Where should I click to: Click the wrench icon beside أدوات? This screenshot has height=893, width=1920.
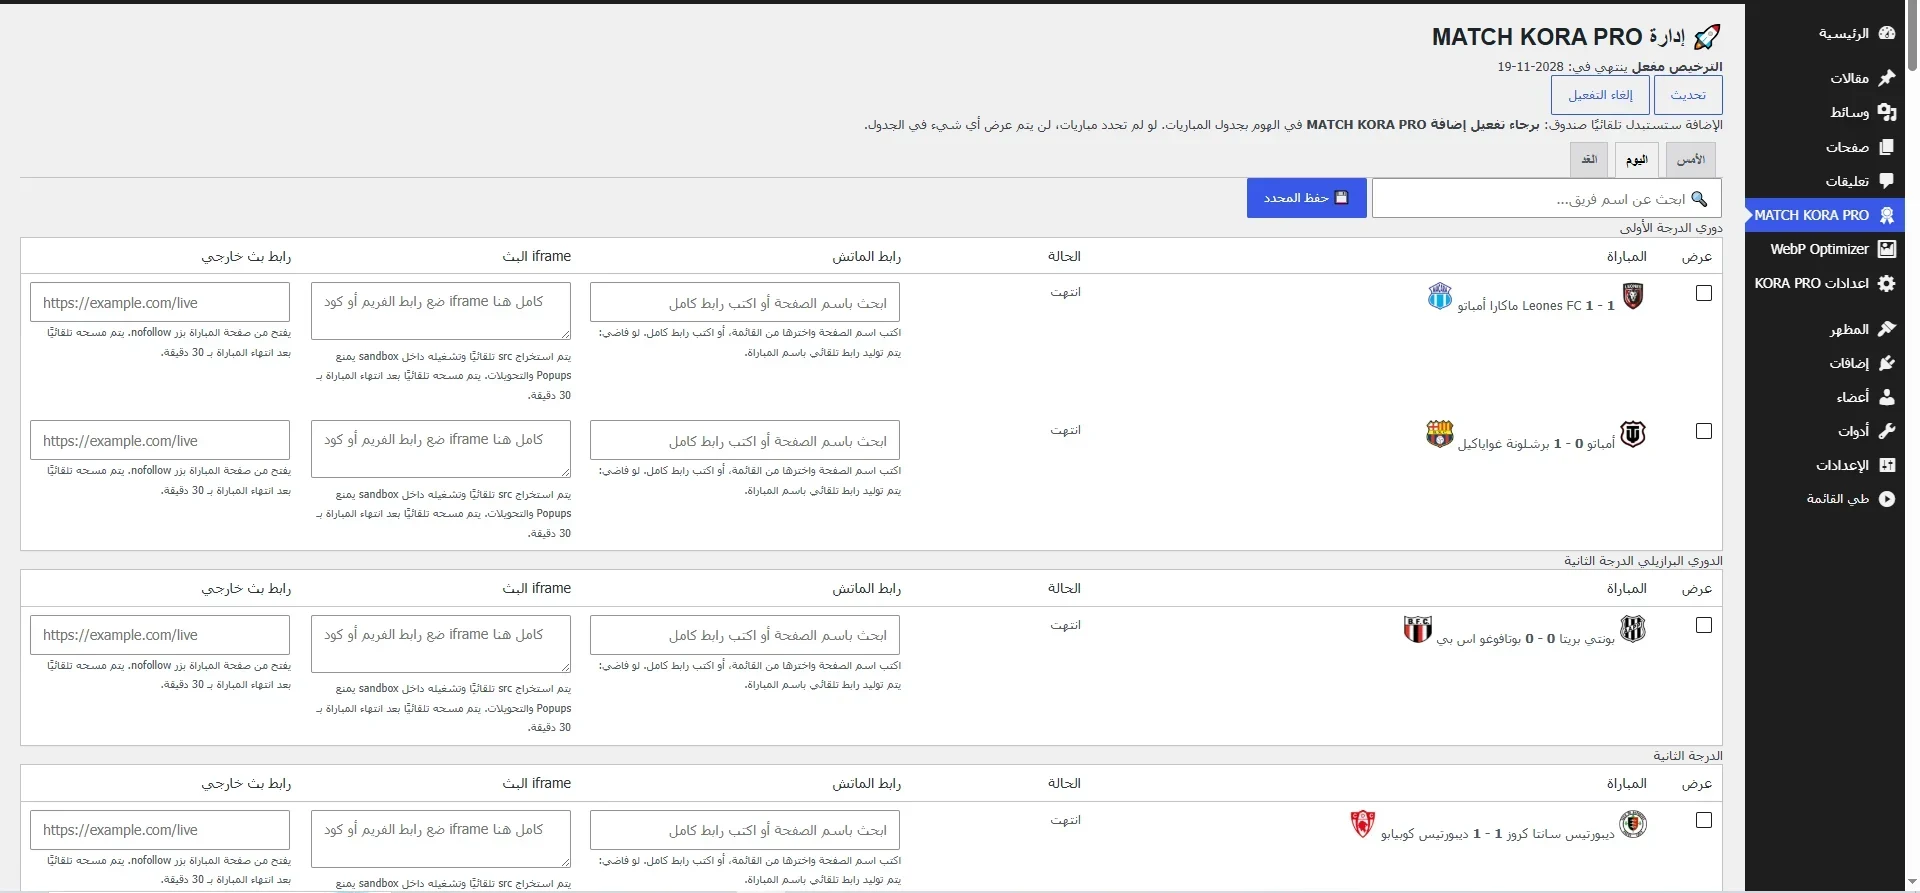pyautogui.click(x=1887, y=431)
